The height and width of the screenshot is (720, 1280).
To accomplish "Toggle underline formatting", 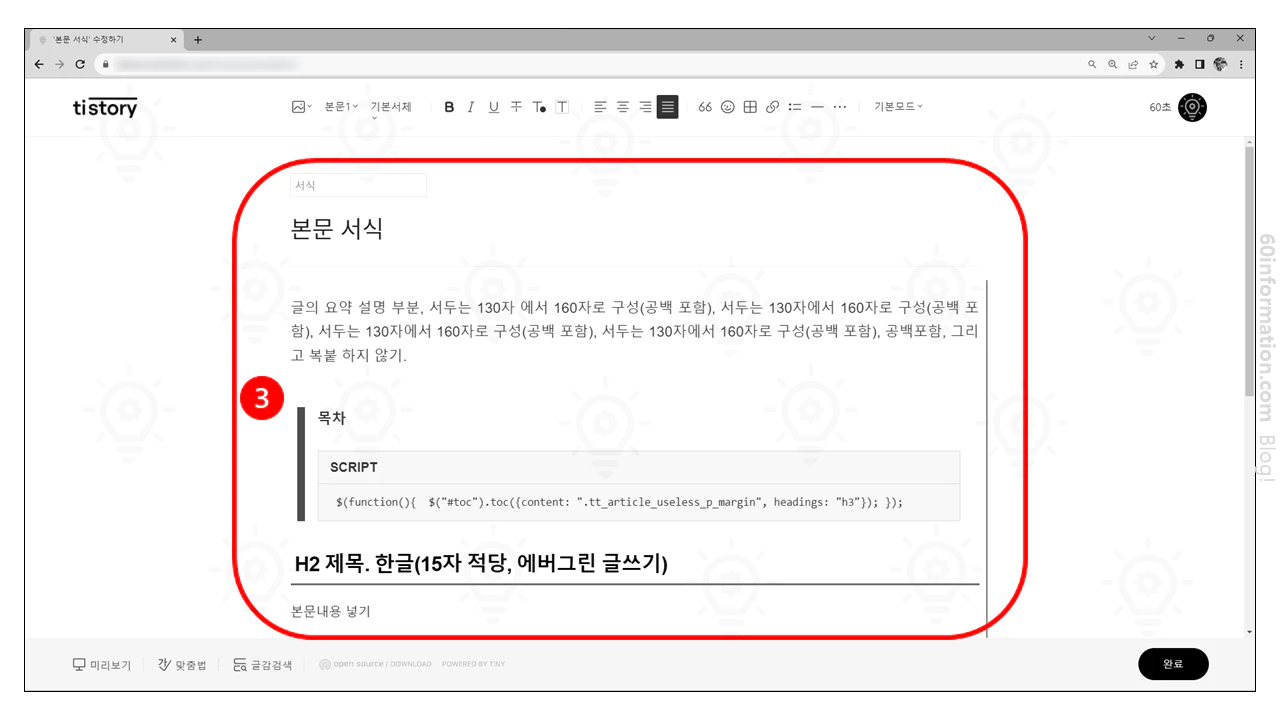I will (x=493, y=107).
